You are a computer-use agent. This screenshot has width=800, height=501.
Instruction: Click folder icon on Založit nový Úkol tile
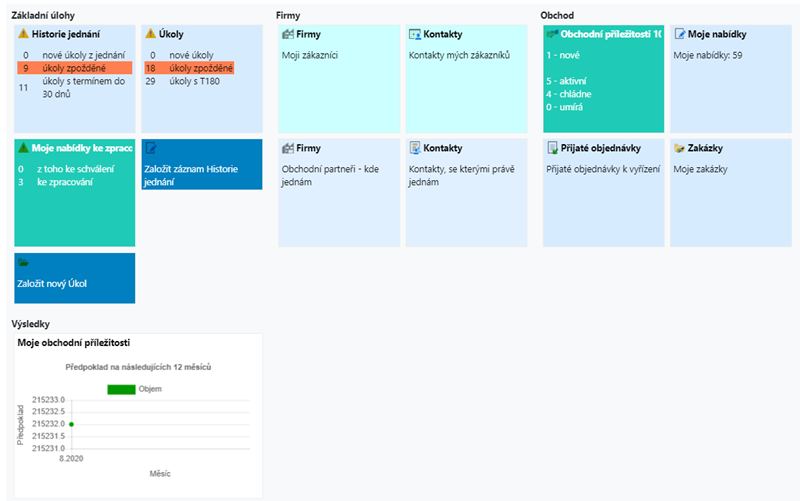tap(23, 262)
